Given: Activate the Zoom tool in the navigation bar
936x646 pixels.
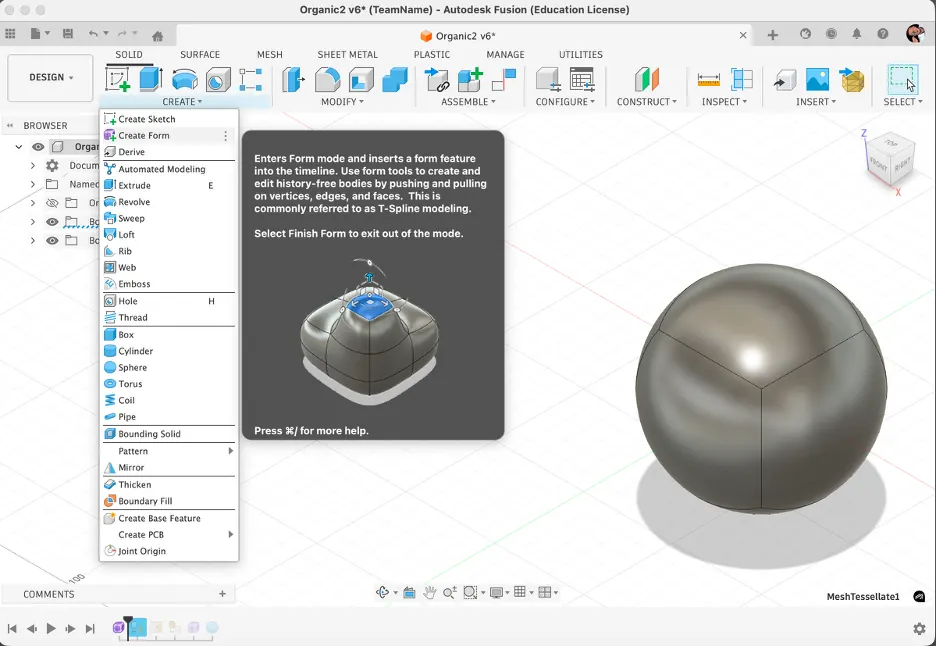Looking at the screenshot, I should click(x=450, y=591).
